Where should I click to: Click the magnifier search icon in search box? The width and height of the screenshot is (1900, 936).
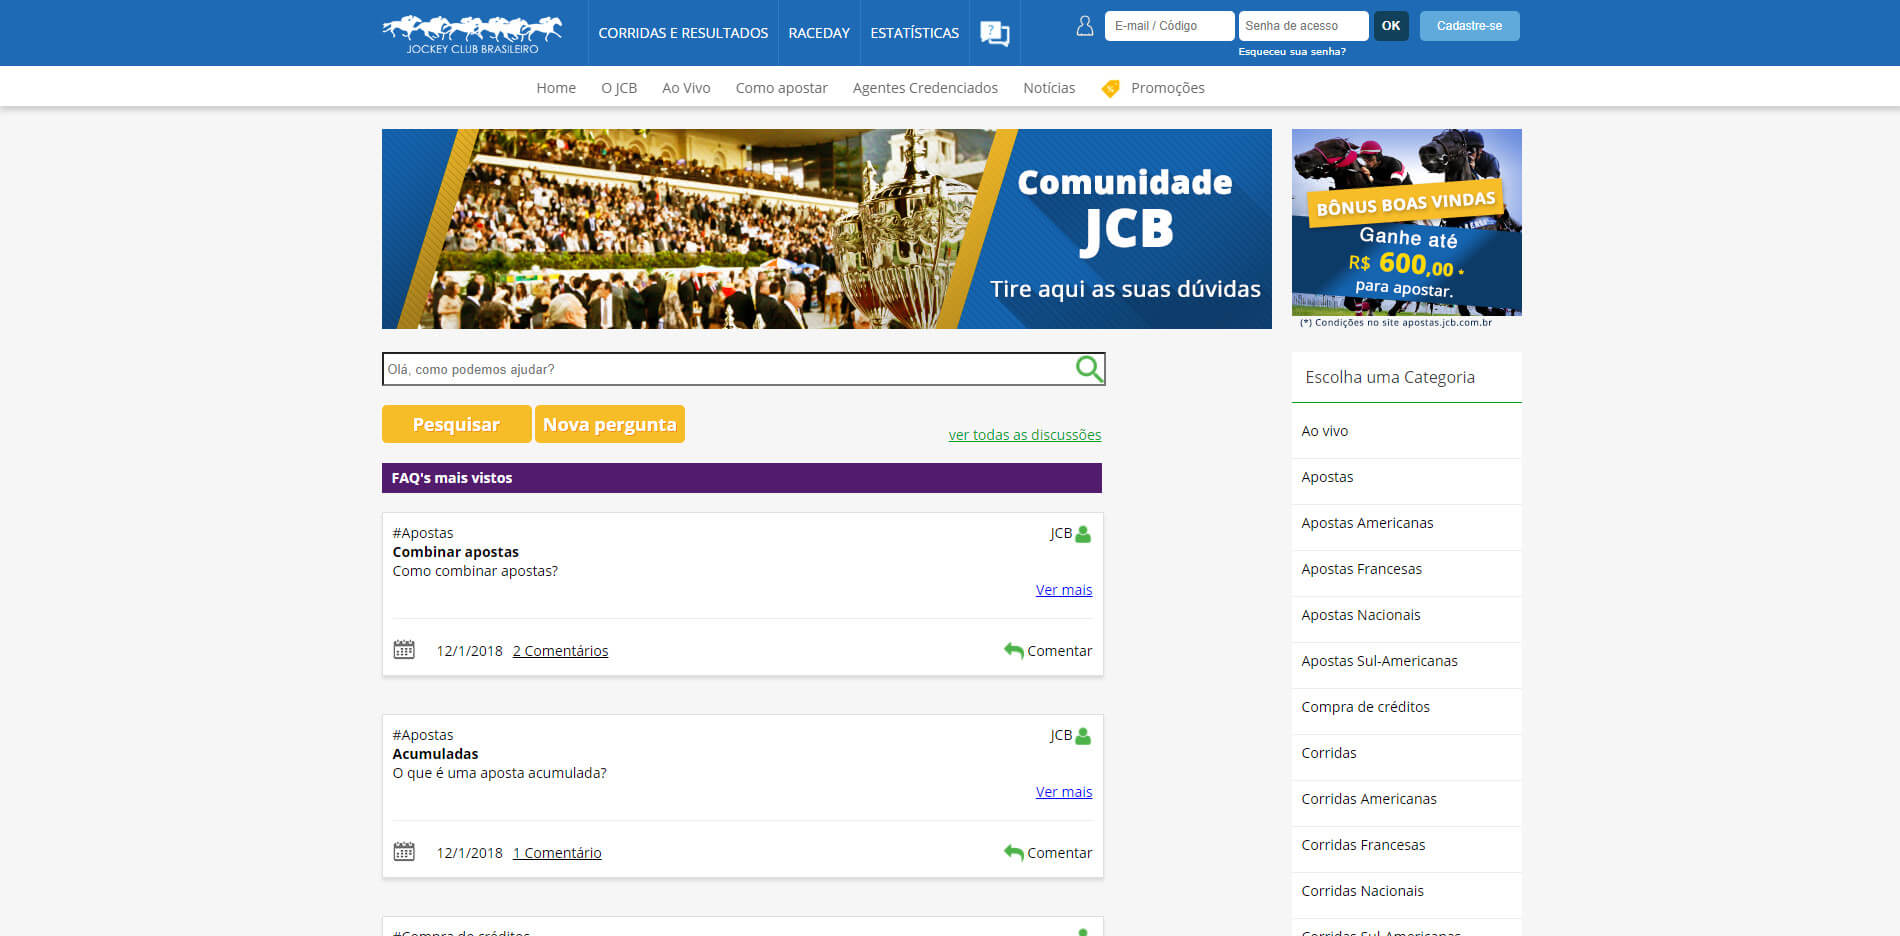(1089, 369)
